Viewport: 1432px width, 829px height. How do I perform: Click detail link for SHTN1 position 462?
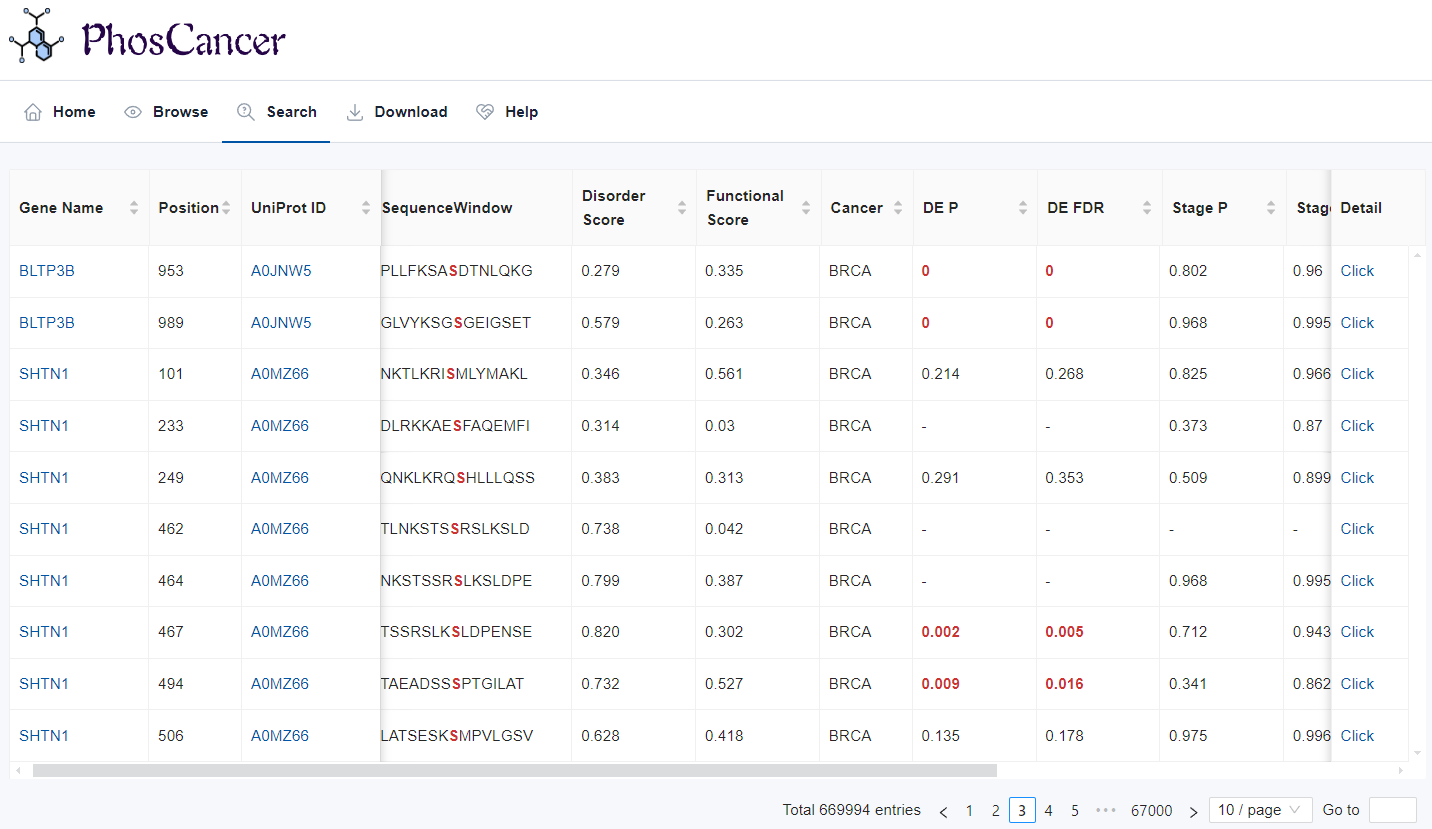pos(1357,529)
